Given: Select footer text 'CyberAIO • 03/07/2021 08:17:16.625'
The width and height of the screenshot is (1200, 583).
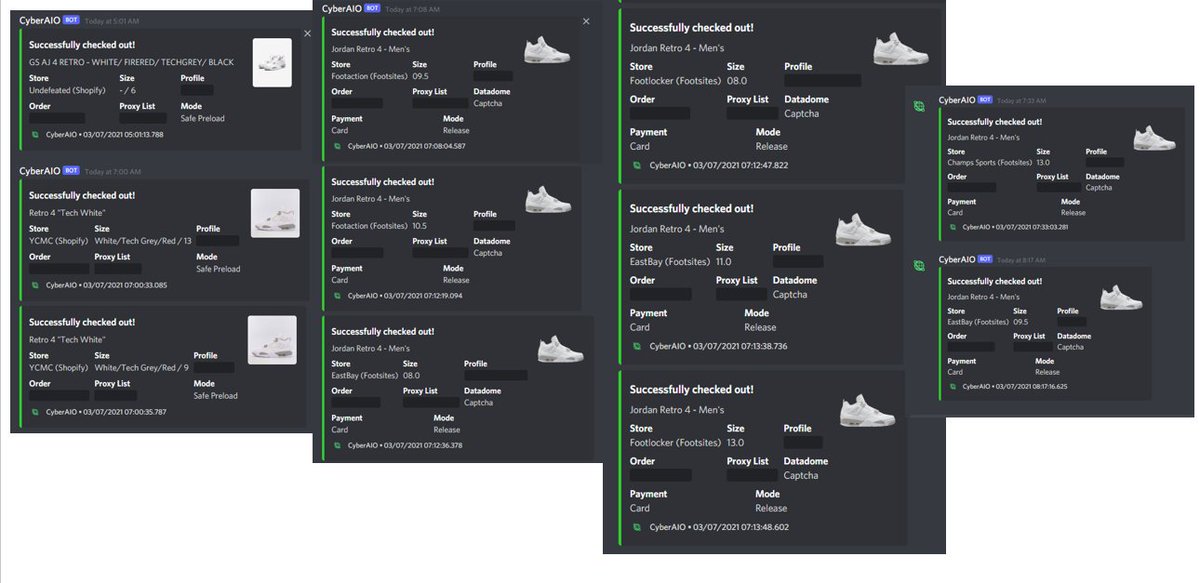Looking at the screenshot, I should tap(1015, 386).
